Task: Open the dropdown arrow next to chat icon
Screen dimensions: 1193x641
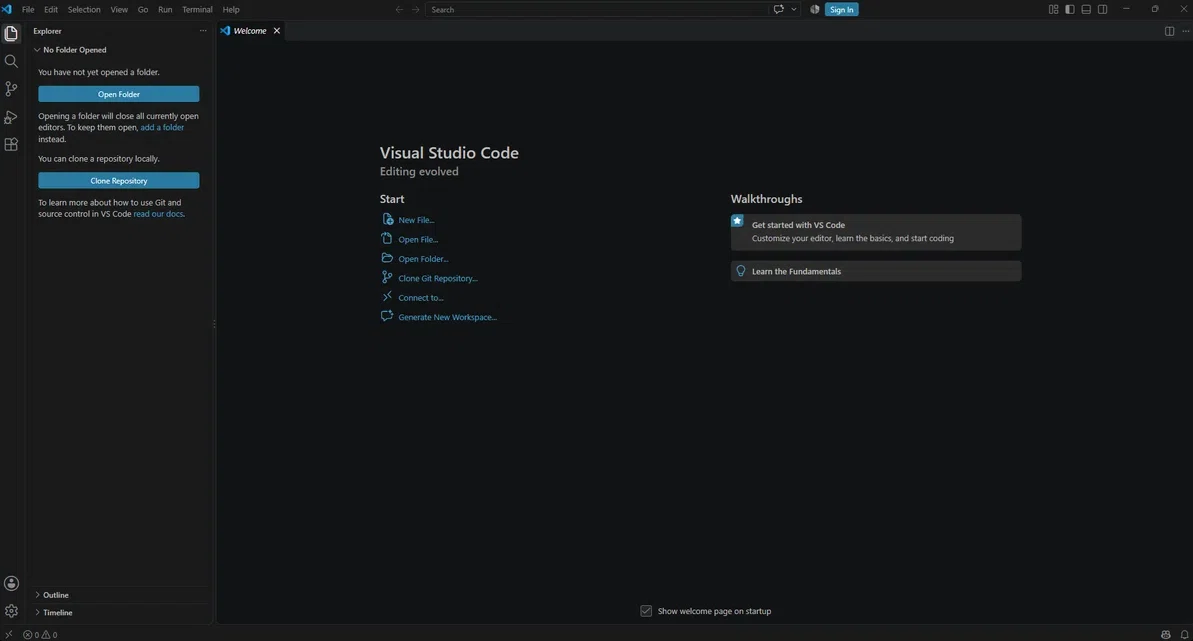Action: point(794,10)
